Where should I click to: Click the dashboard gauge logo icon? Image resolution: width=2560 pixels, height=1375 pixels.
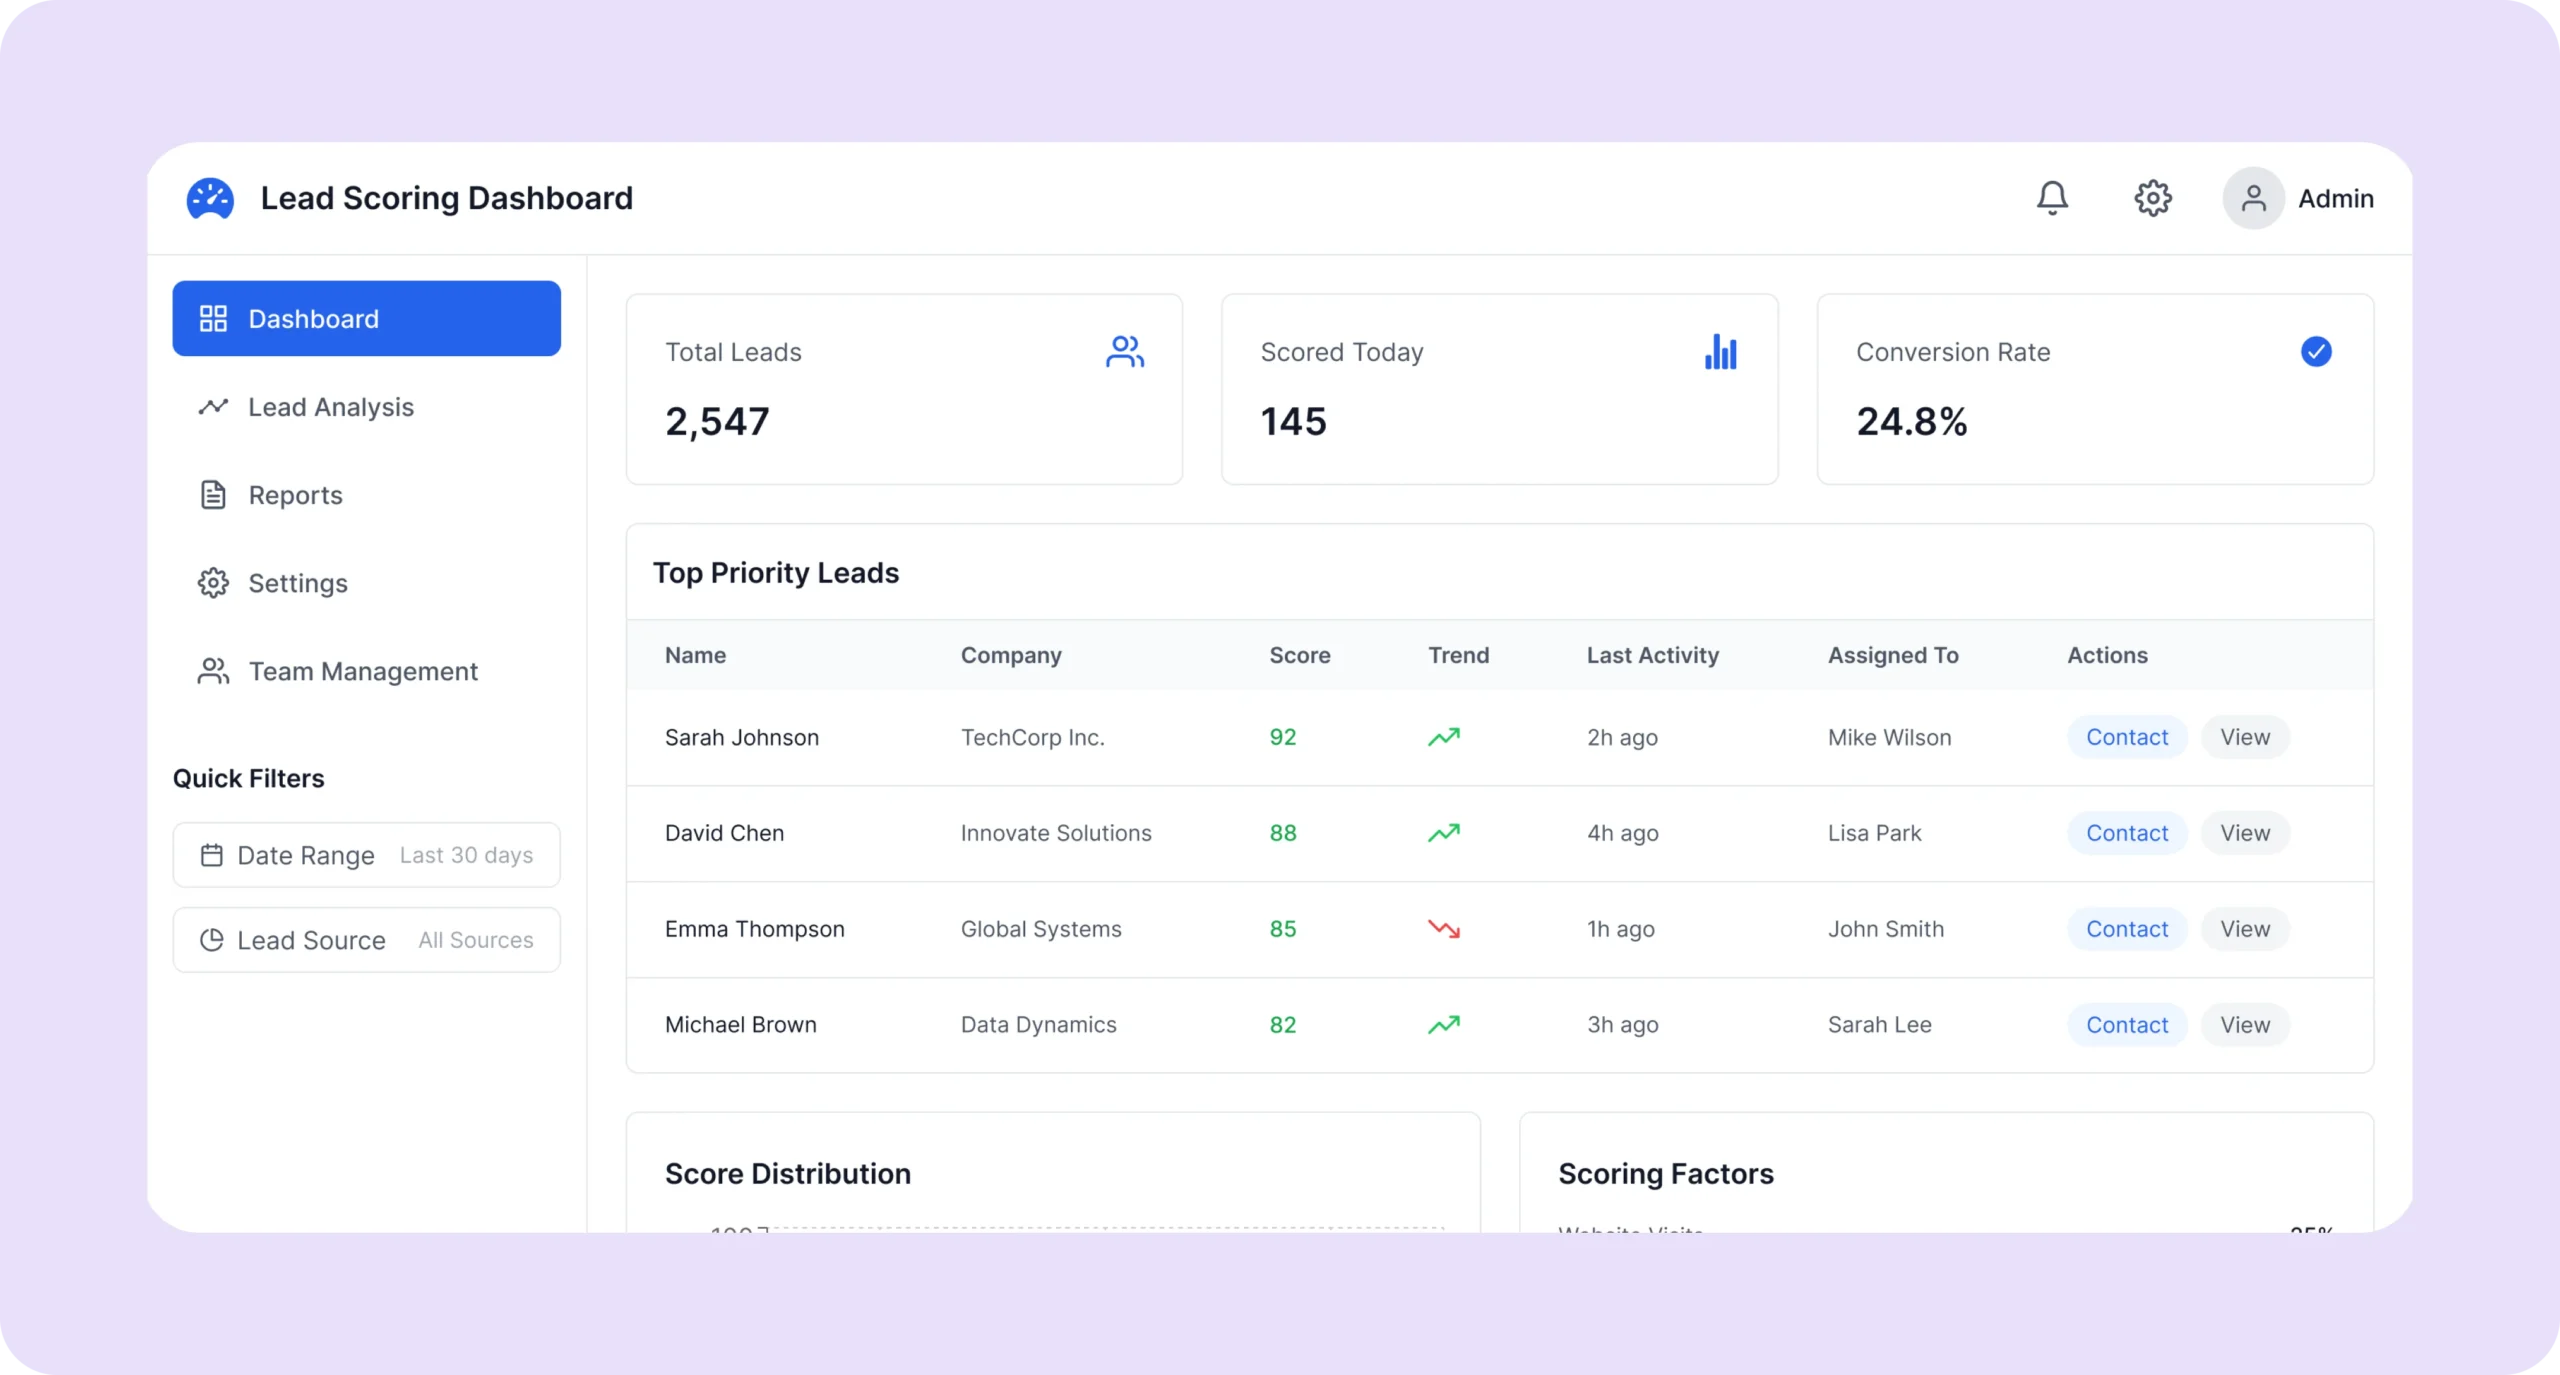pyautogui.click(x=210, y=198)
